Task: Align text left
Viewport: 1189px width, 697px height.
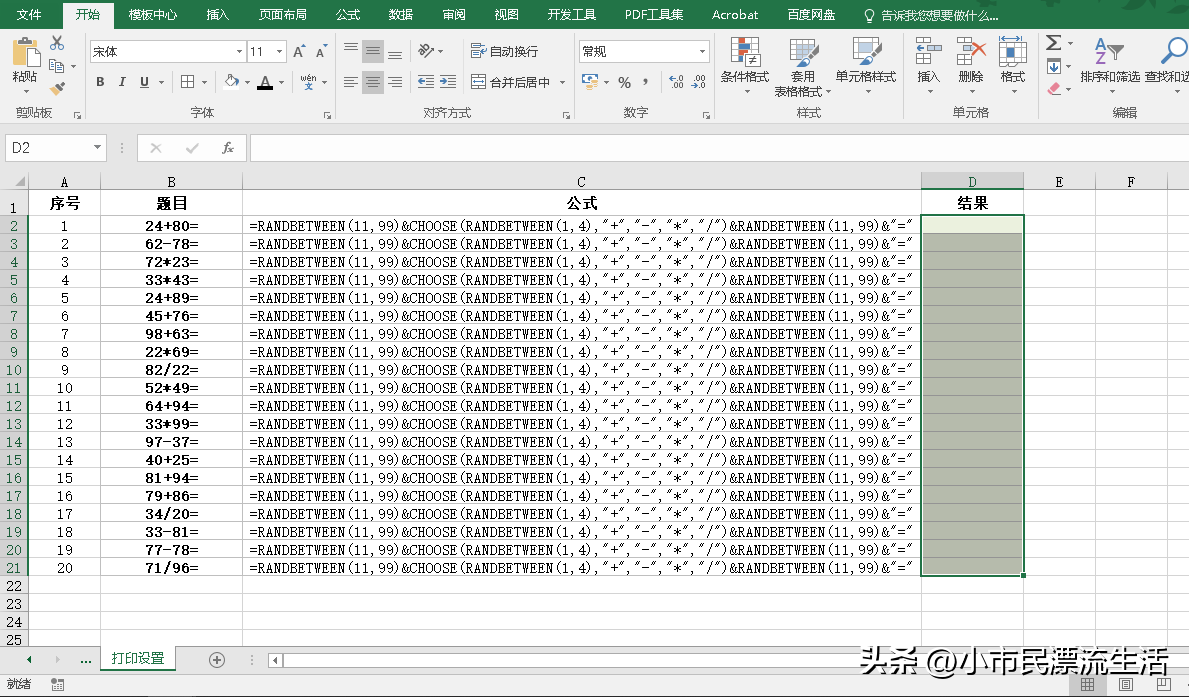Action: 350,82
